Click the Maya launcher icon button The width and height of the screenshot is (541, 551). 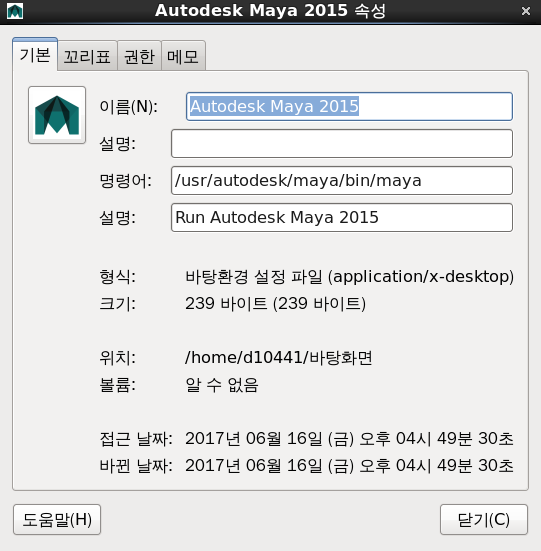pos(57,115)
